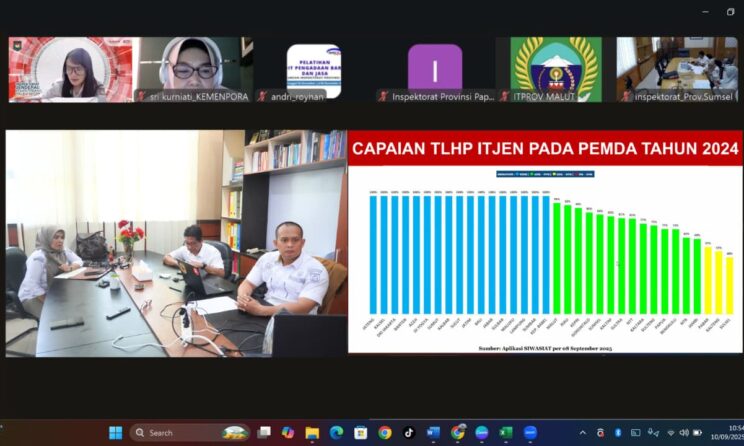Viewport: 744px width, 446px height.
Task: Click the shared CAPAIAN TLHP ITJEN chart slide
Action: click(x=545, y=242)
